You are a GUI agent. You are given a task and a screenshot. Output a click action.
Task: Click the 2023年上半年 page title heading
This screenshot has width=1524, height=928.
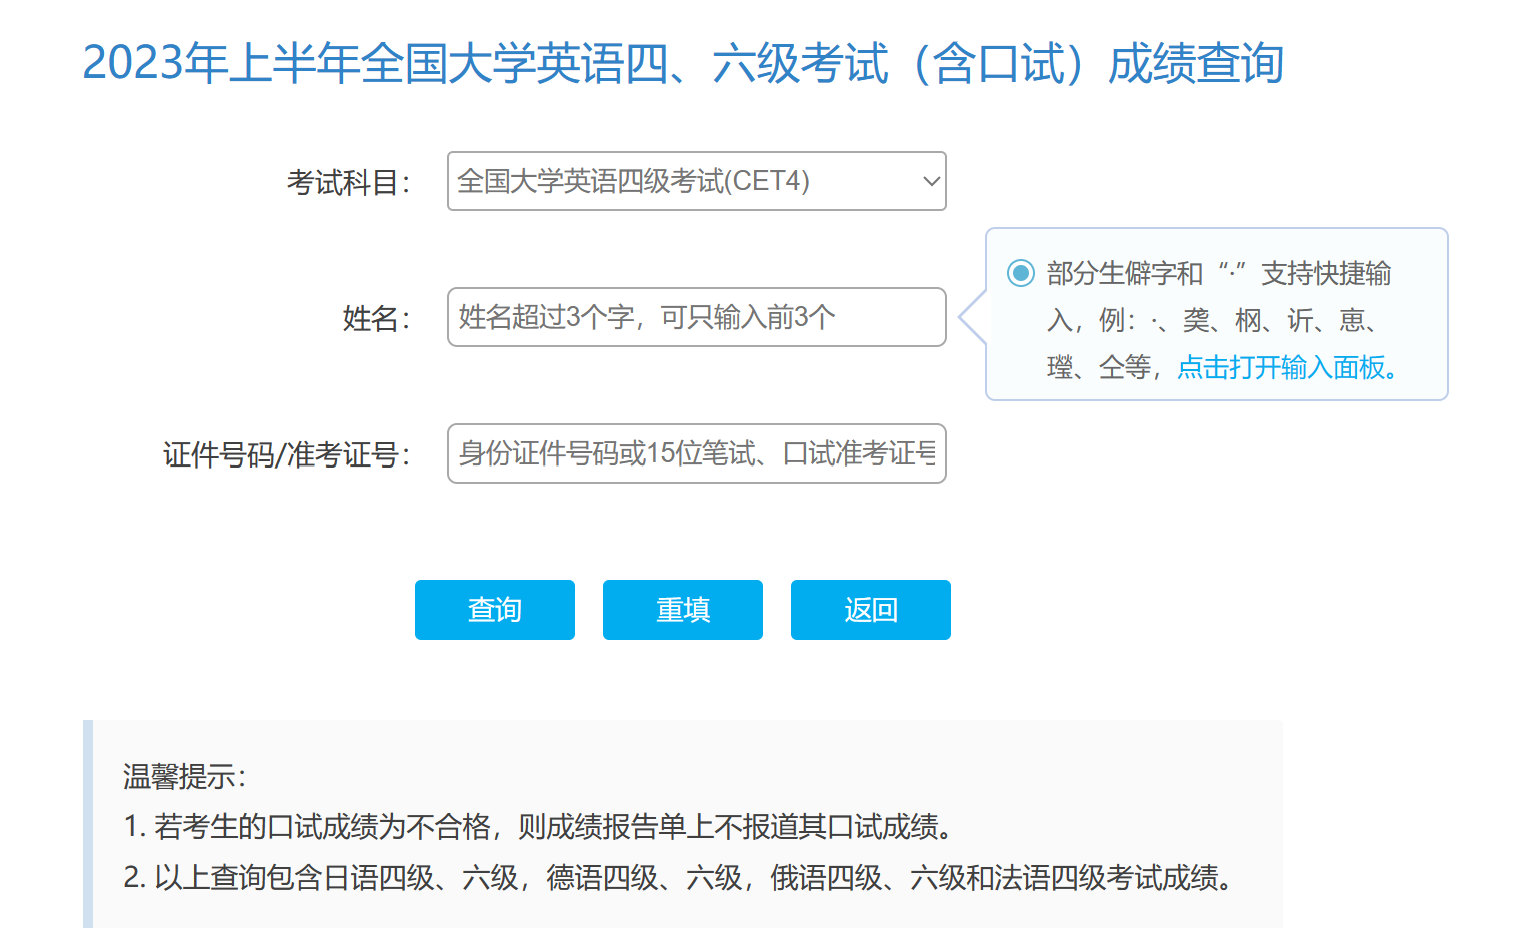(x=682, y=63)
